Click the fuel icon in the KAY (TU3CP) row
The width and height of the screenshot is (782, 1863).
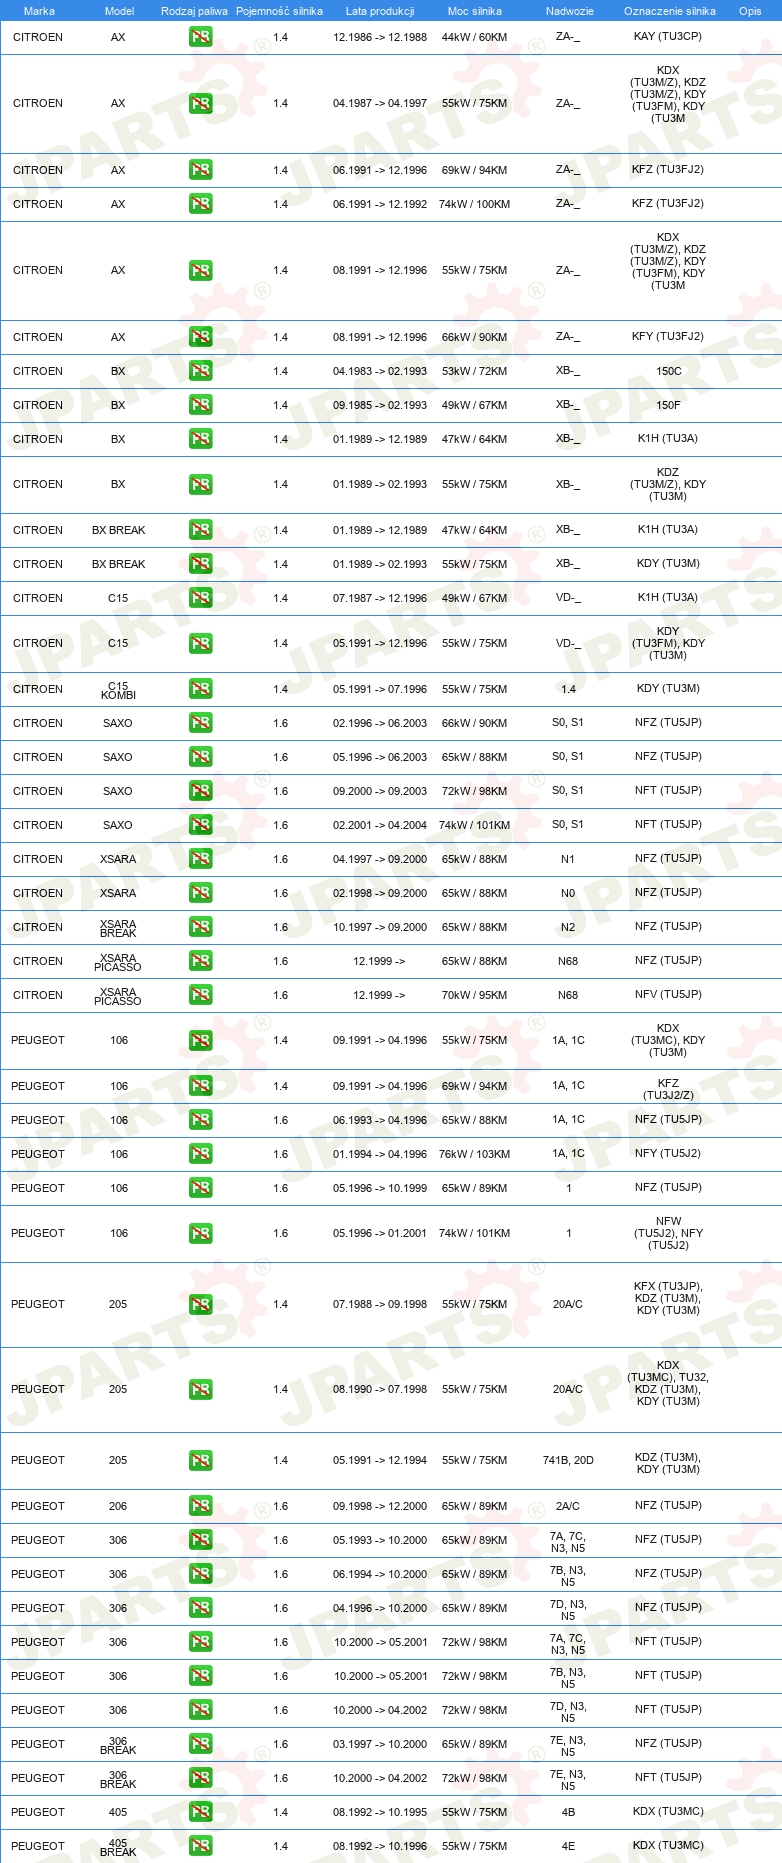pyautogui.click(x=200, y=37)
